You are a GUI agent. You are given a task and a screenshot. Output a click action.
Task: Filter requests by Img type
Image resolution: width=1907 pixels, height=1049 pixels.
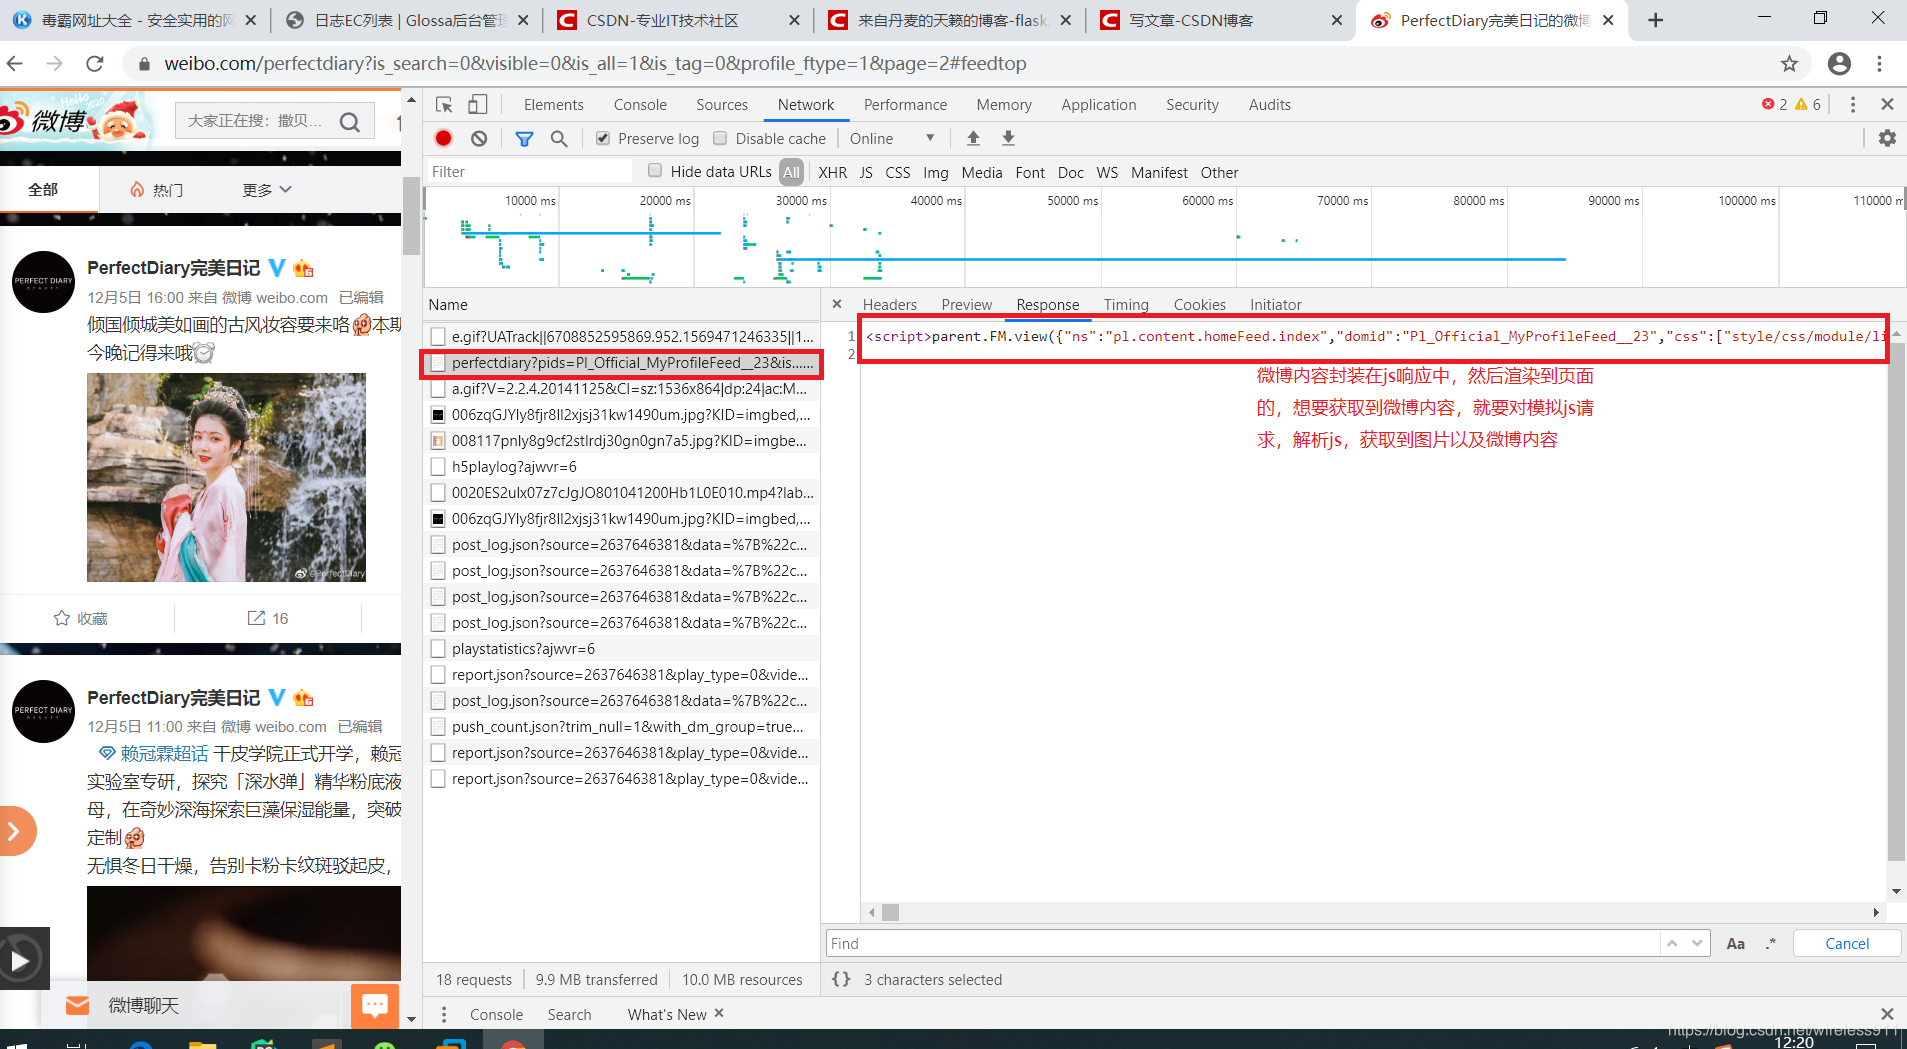pyautogui.click(x=935, y=172)
